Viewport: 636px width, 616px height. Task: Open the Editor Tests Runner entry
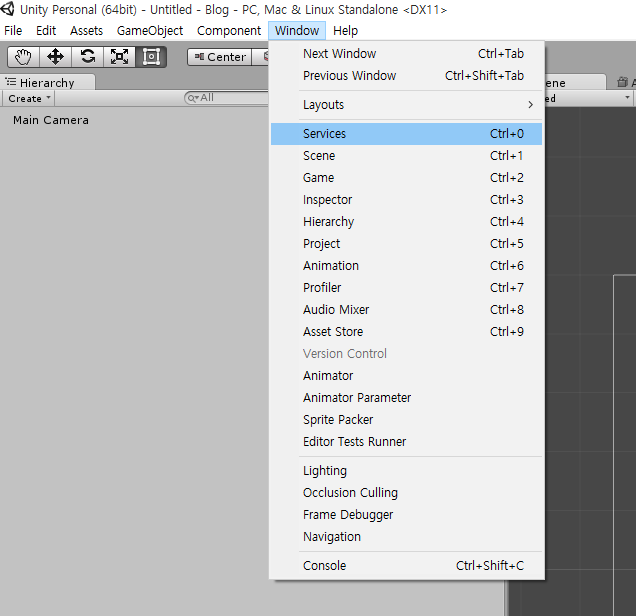[x=406, y=441]
